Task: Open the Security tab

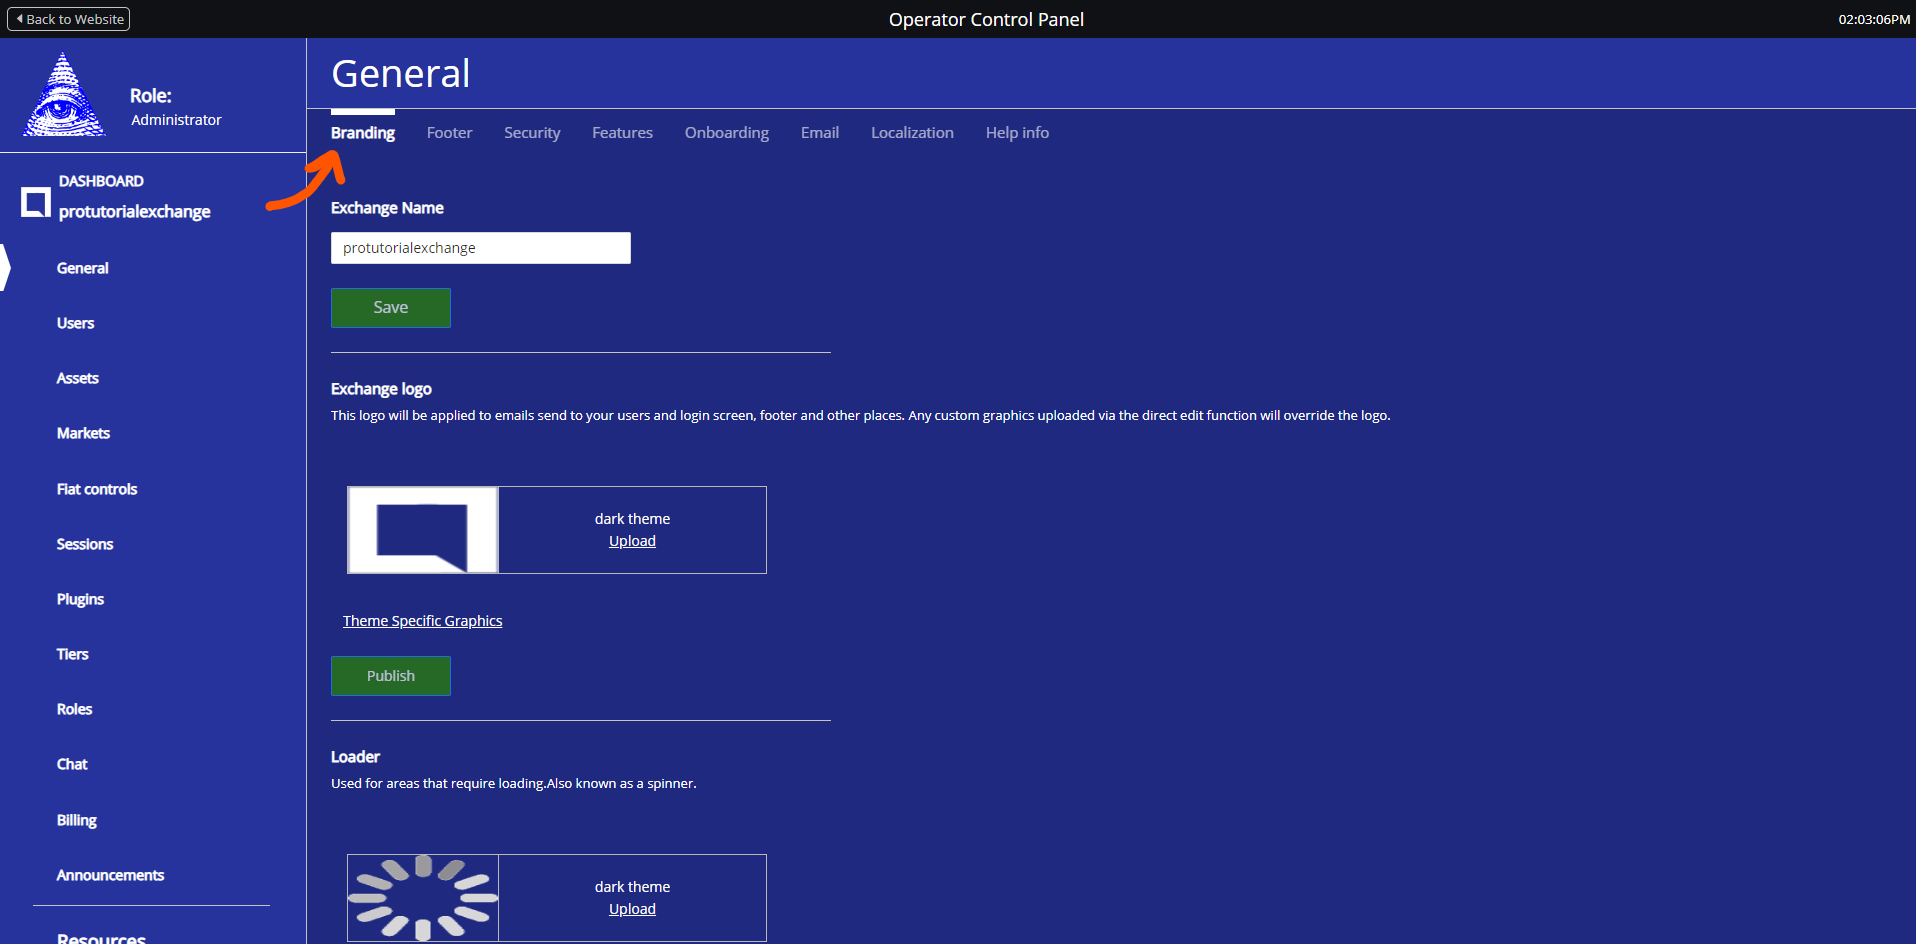Action: tap(532, 133)
